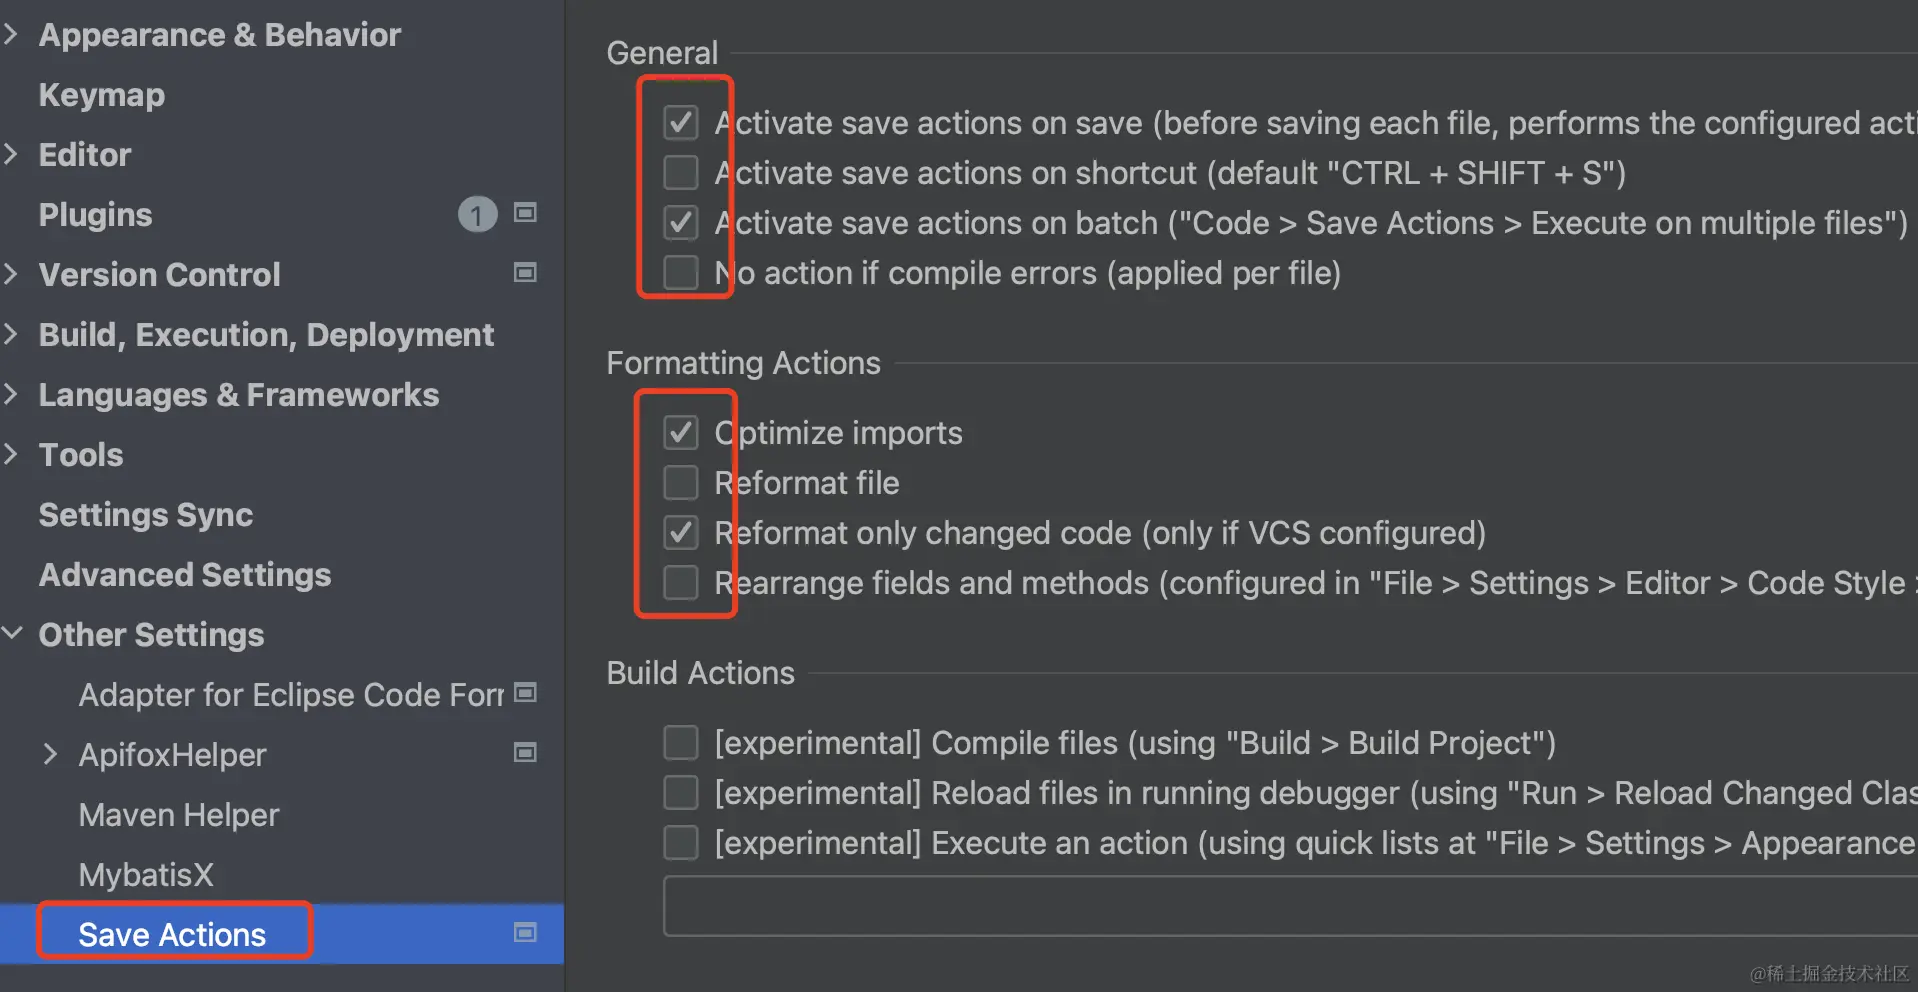Click project-level settings icon next to Plugins
Viewport: 1918px width, 992px height.
click(525, 213)
